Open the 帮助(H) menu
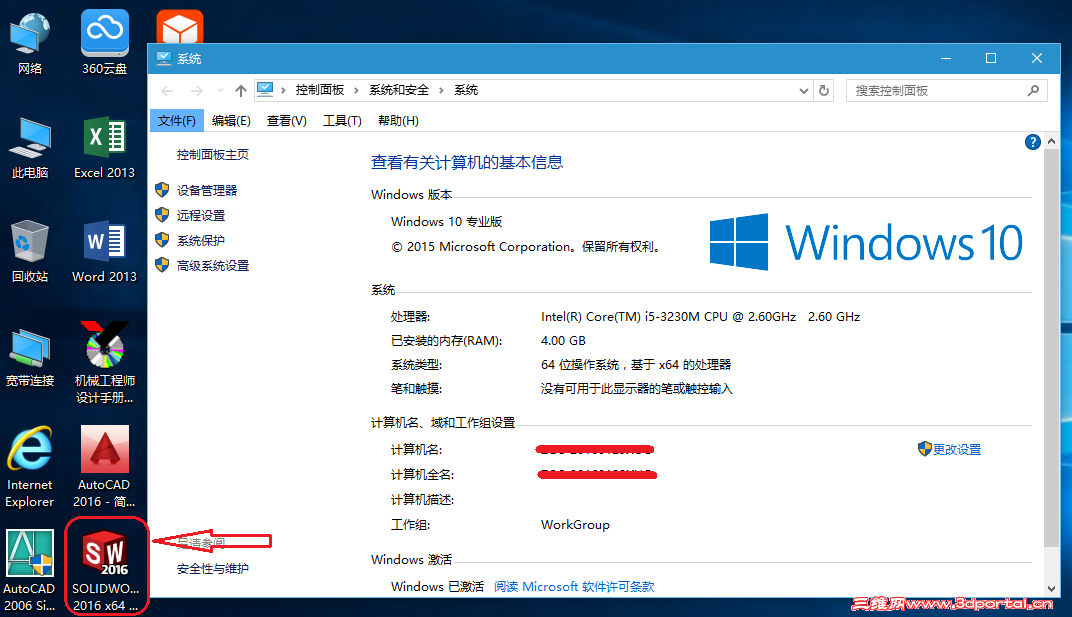1072x617 pixels. pos(398,120)
